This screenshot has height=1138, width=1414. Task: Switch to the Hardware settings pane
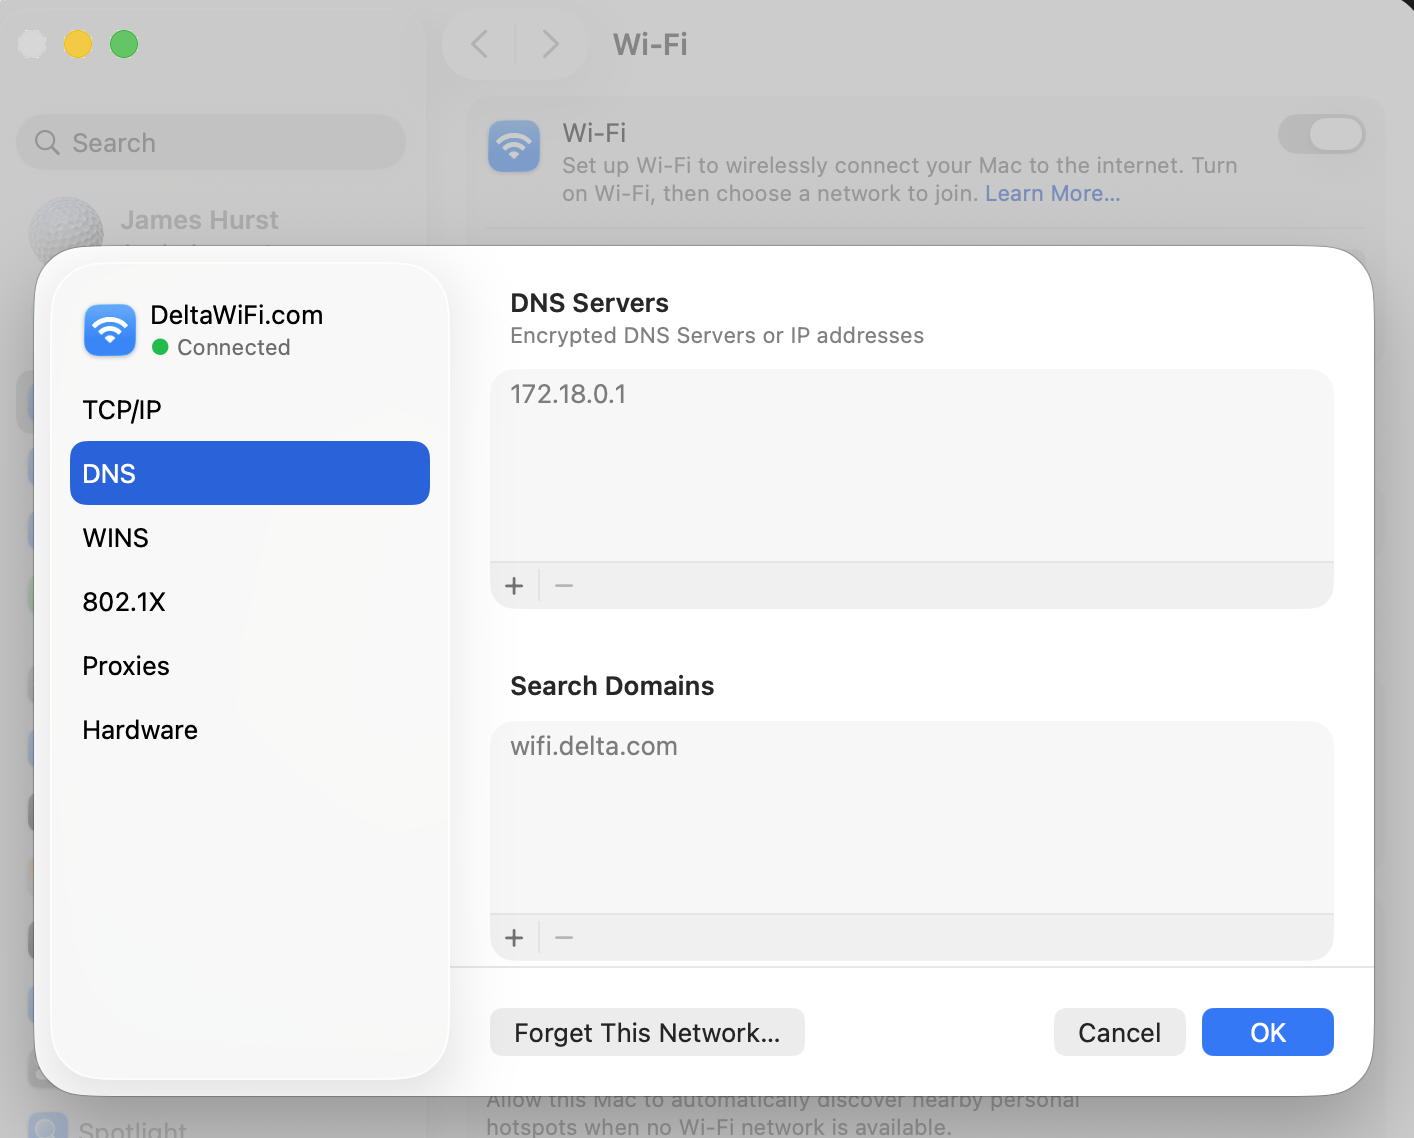click(140, 729)
